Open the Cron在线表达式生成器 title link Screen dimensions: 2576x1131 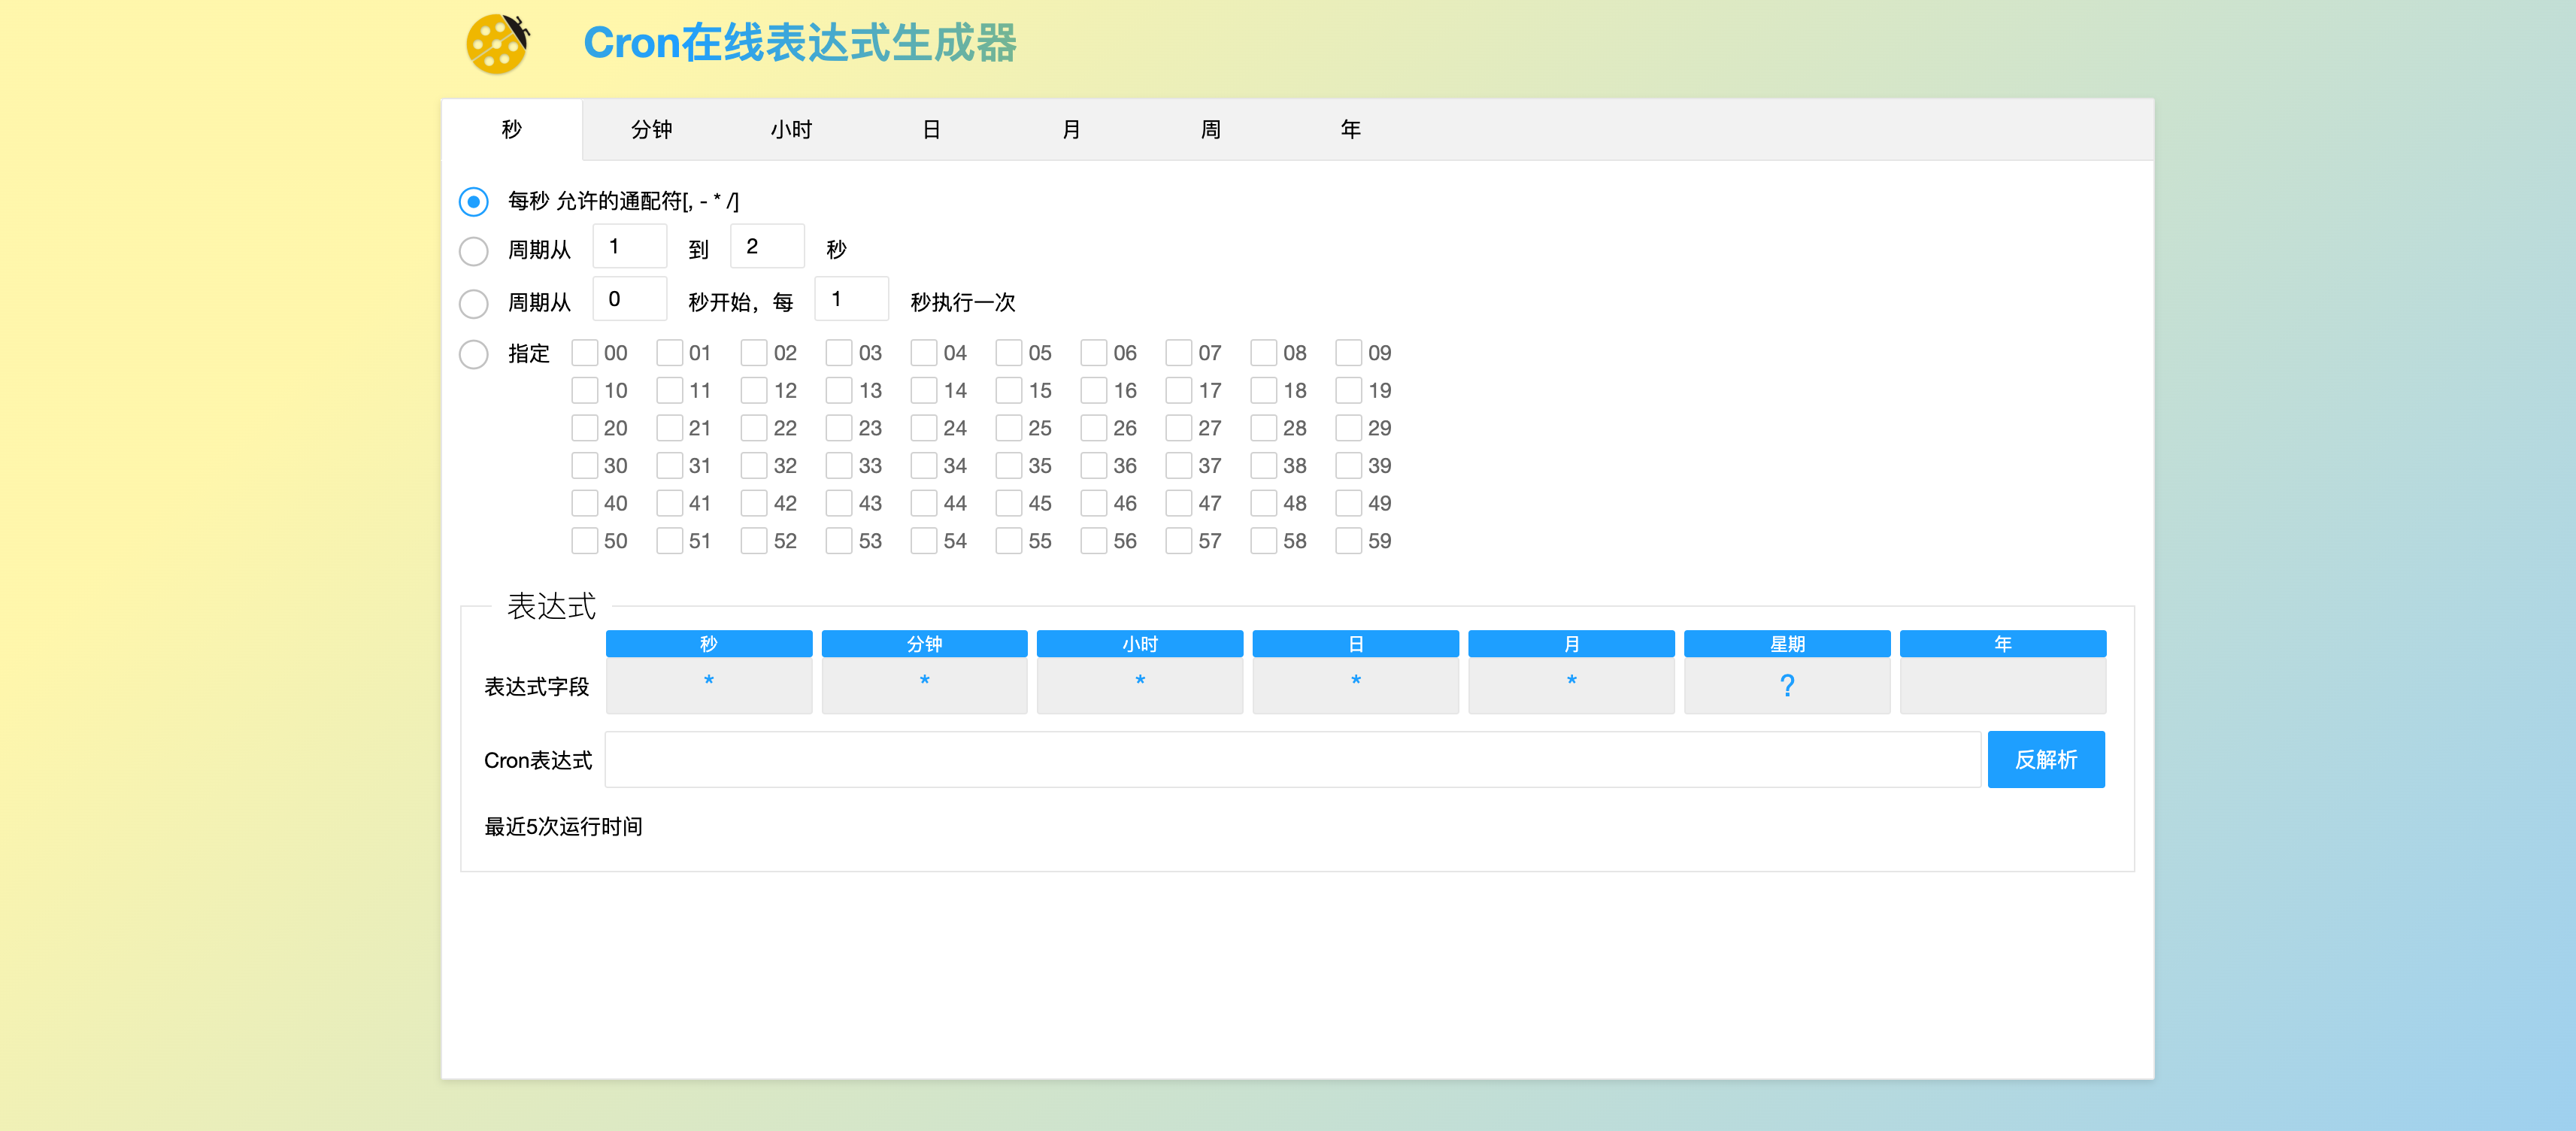(800, 43)
